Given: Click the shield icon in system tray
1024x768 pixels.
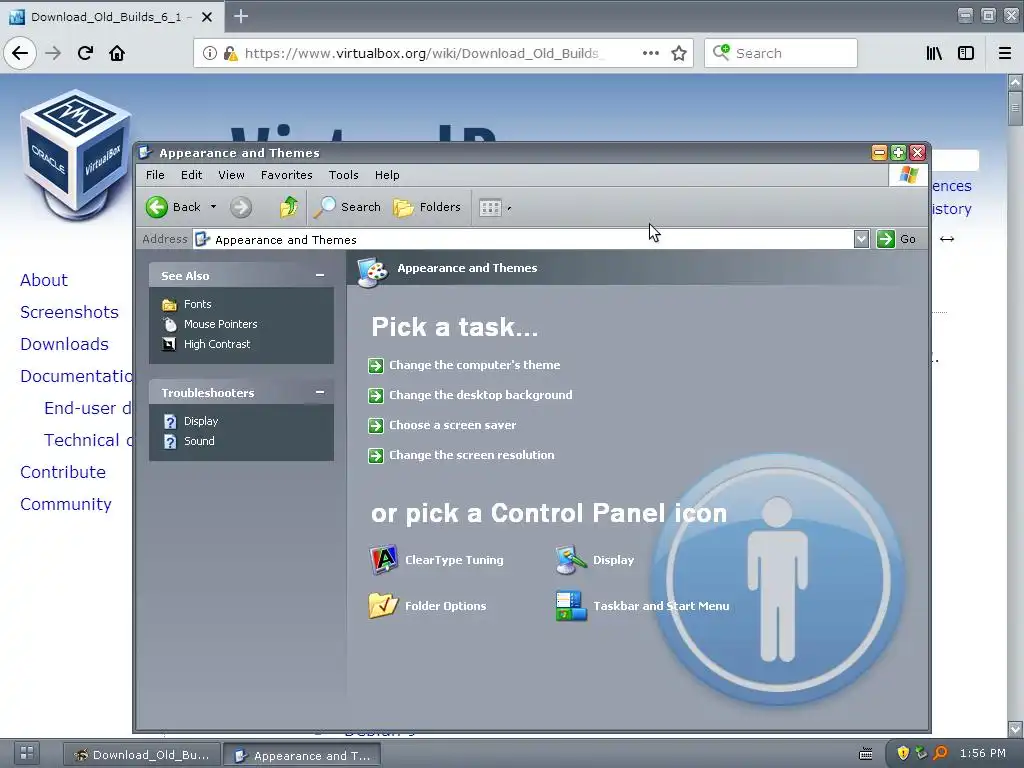Looking at the screenshot, I should tap(903, 753).
